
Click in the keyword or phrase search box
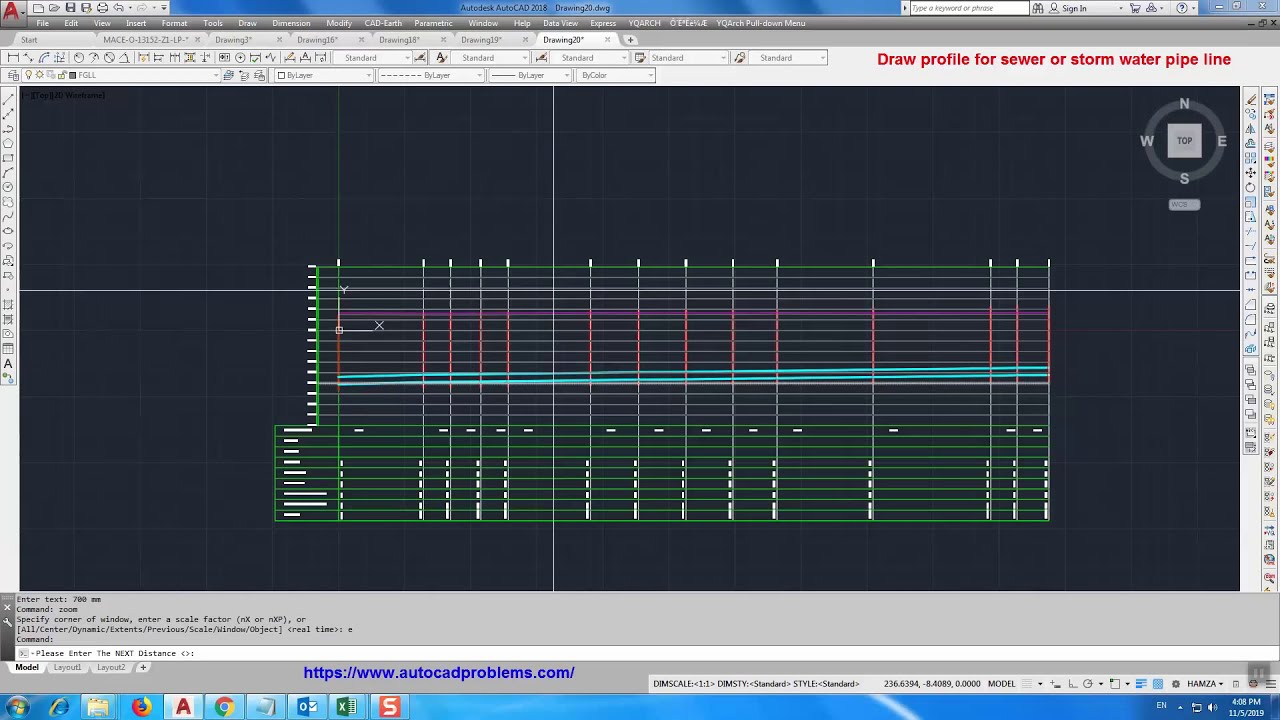tap(968, 8)
